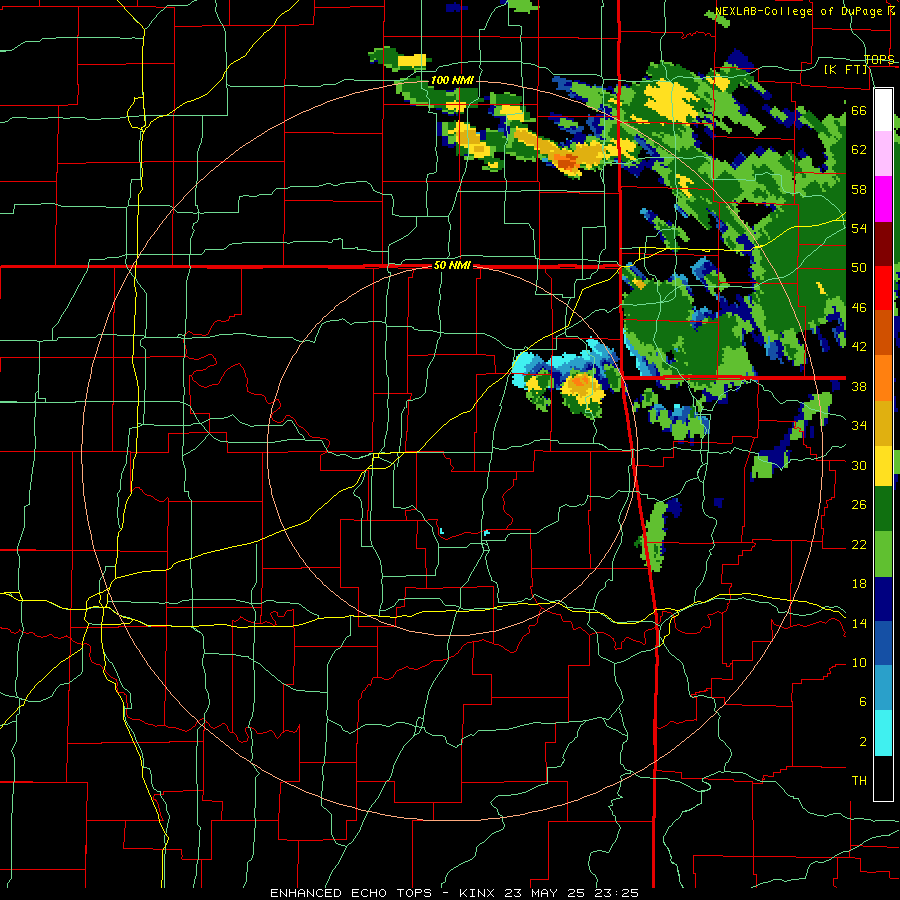Click the 'TOPS' legend title

(879, 59)
